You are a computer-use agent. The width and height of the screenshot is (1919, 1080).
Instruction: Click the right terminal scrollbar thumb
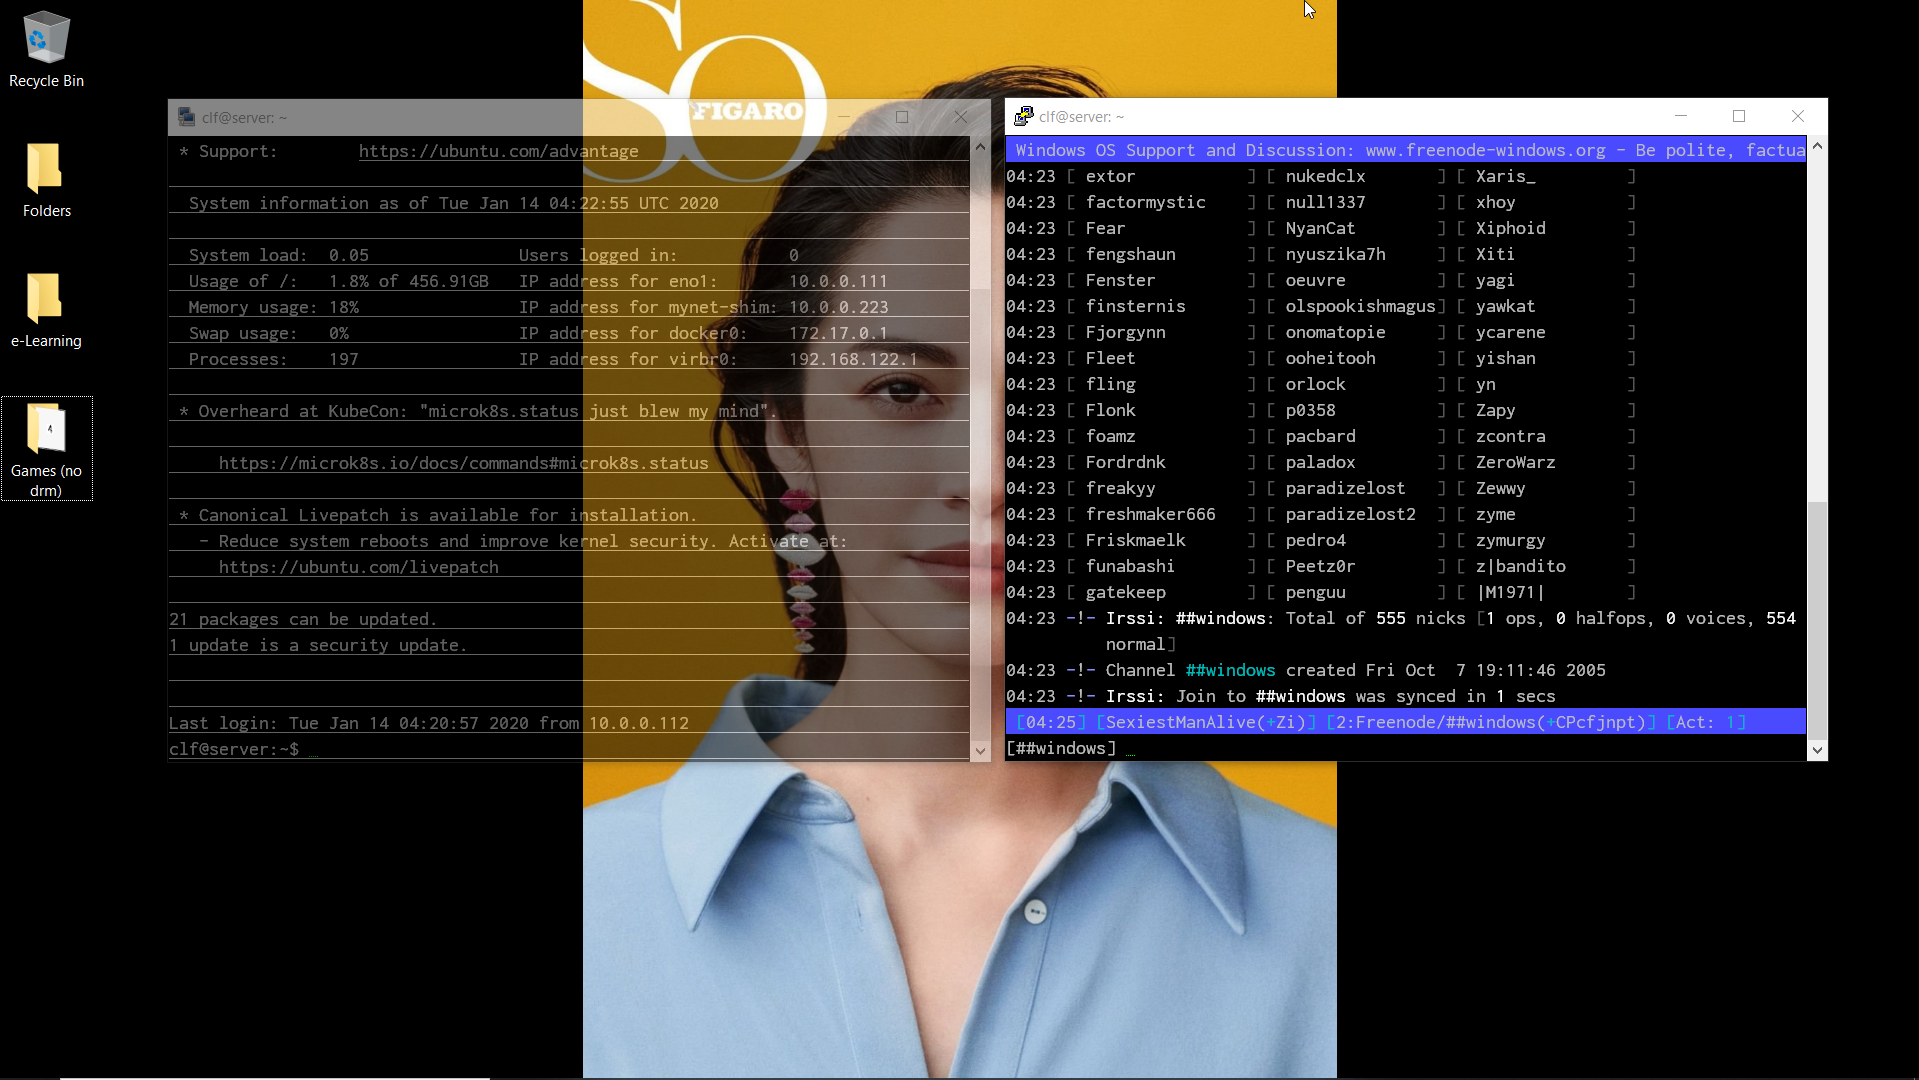pos(1817,620)
